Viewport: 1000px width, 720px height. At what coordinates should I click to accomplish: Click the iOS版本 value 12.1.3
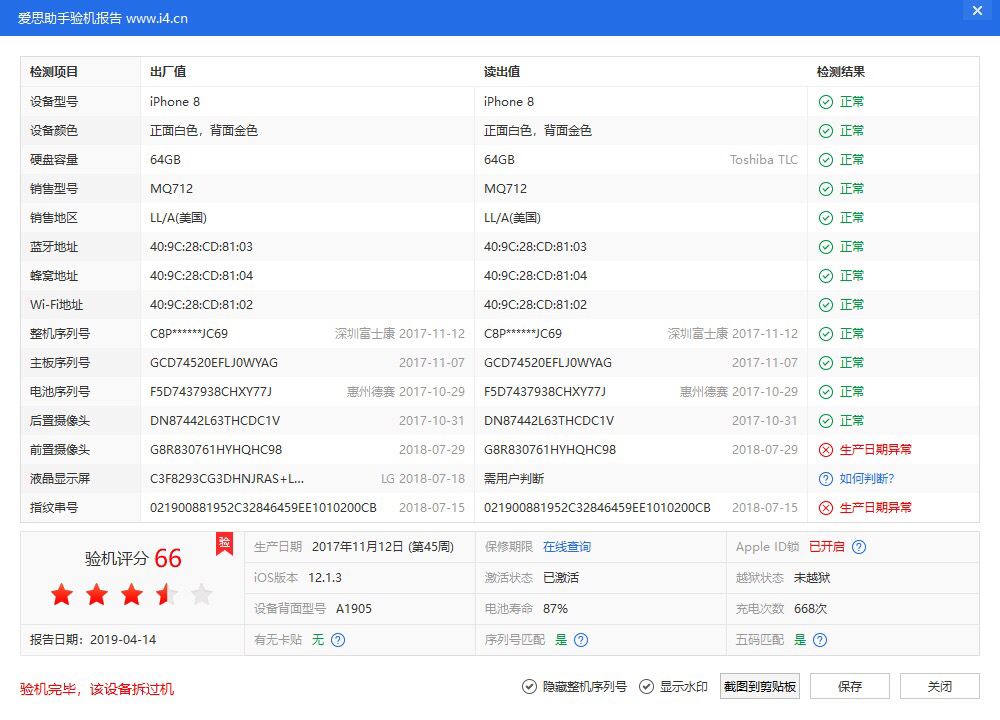tap(325, 578)
